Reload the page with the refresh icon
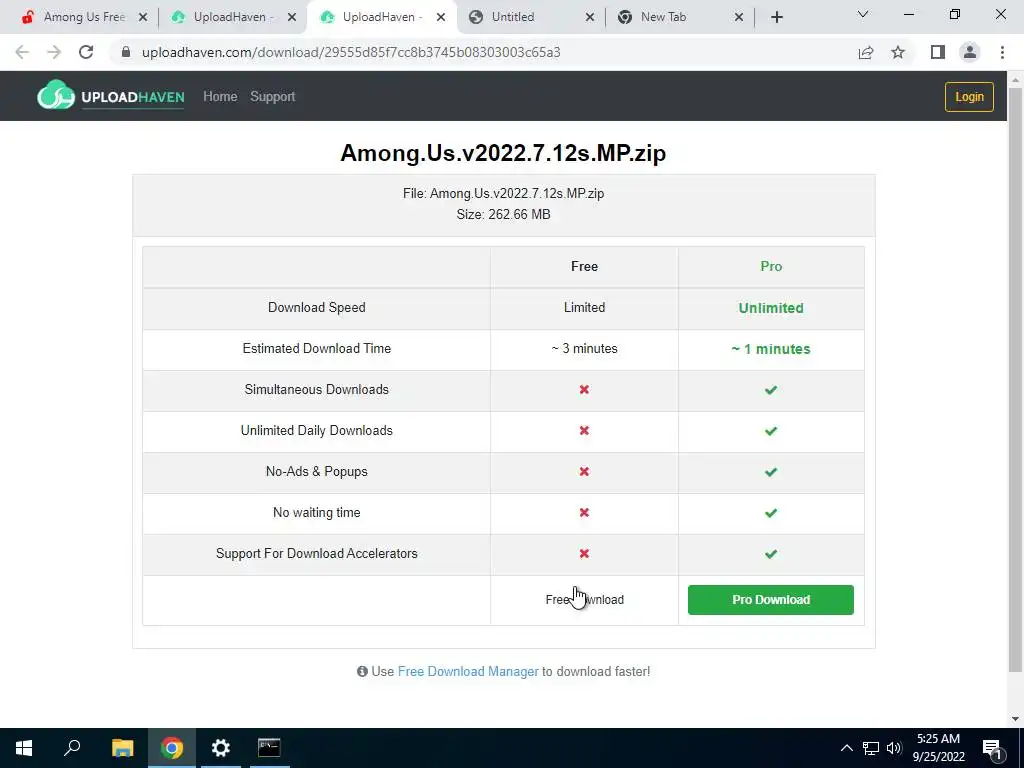The height and width of the screenshot is (768, 1024). tap(86, 52)
